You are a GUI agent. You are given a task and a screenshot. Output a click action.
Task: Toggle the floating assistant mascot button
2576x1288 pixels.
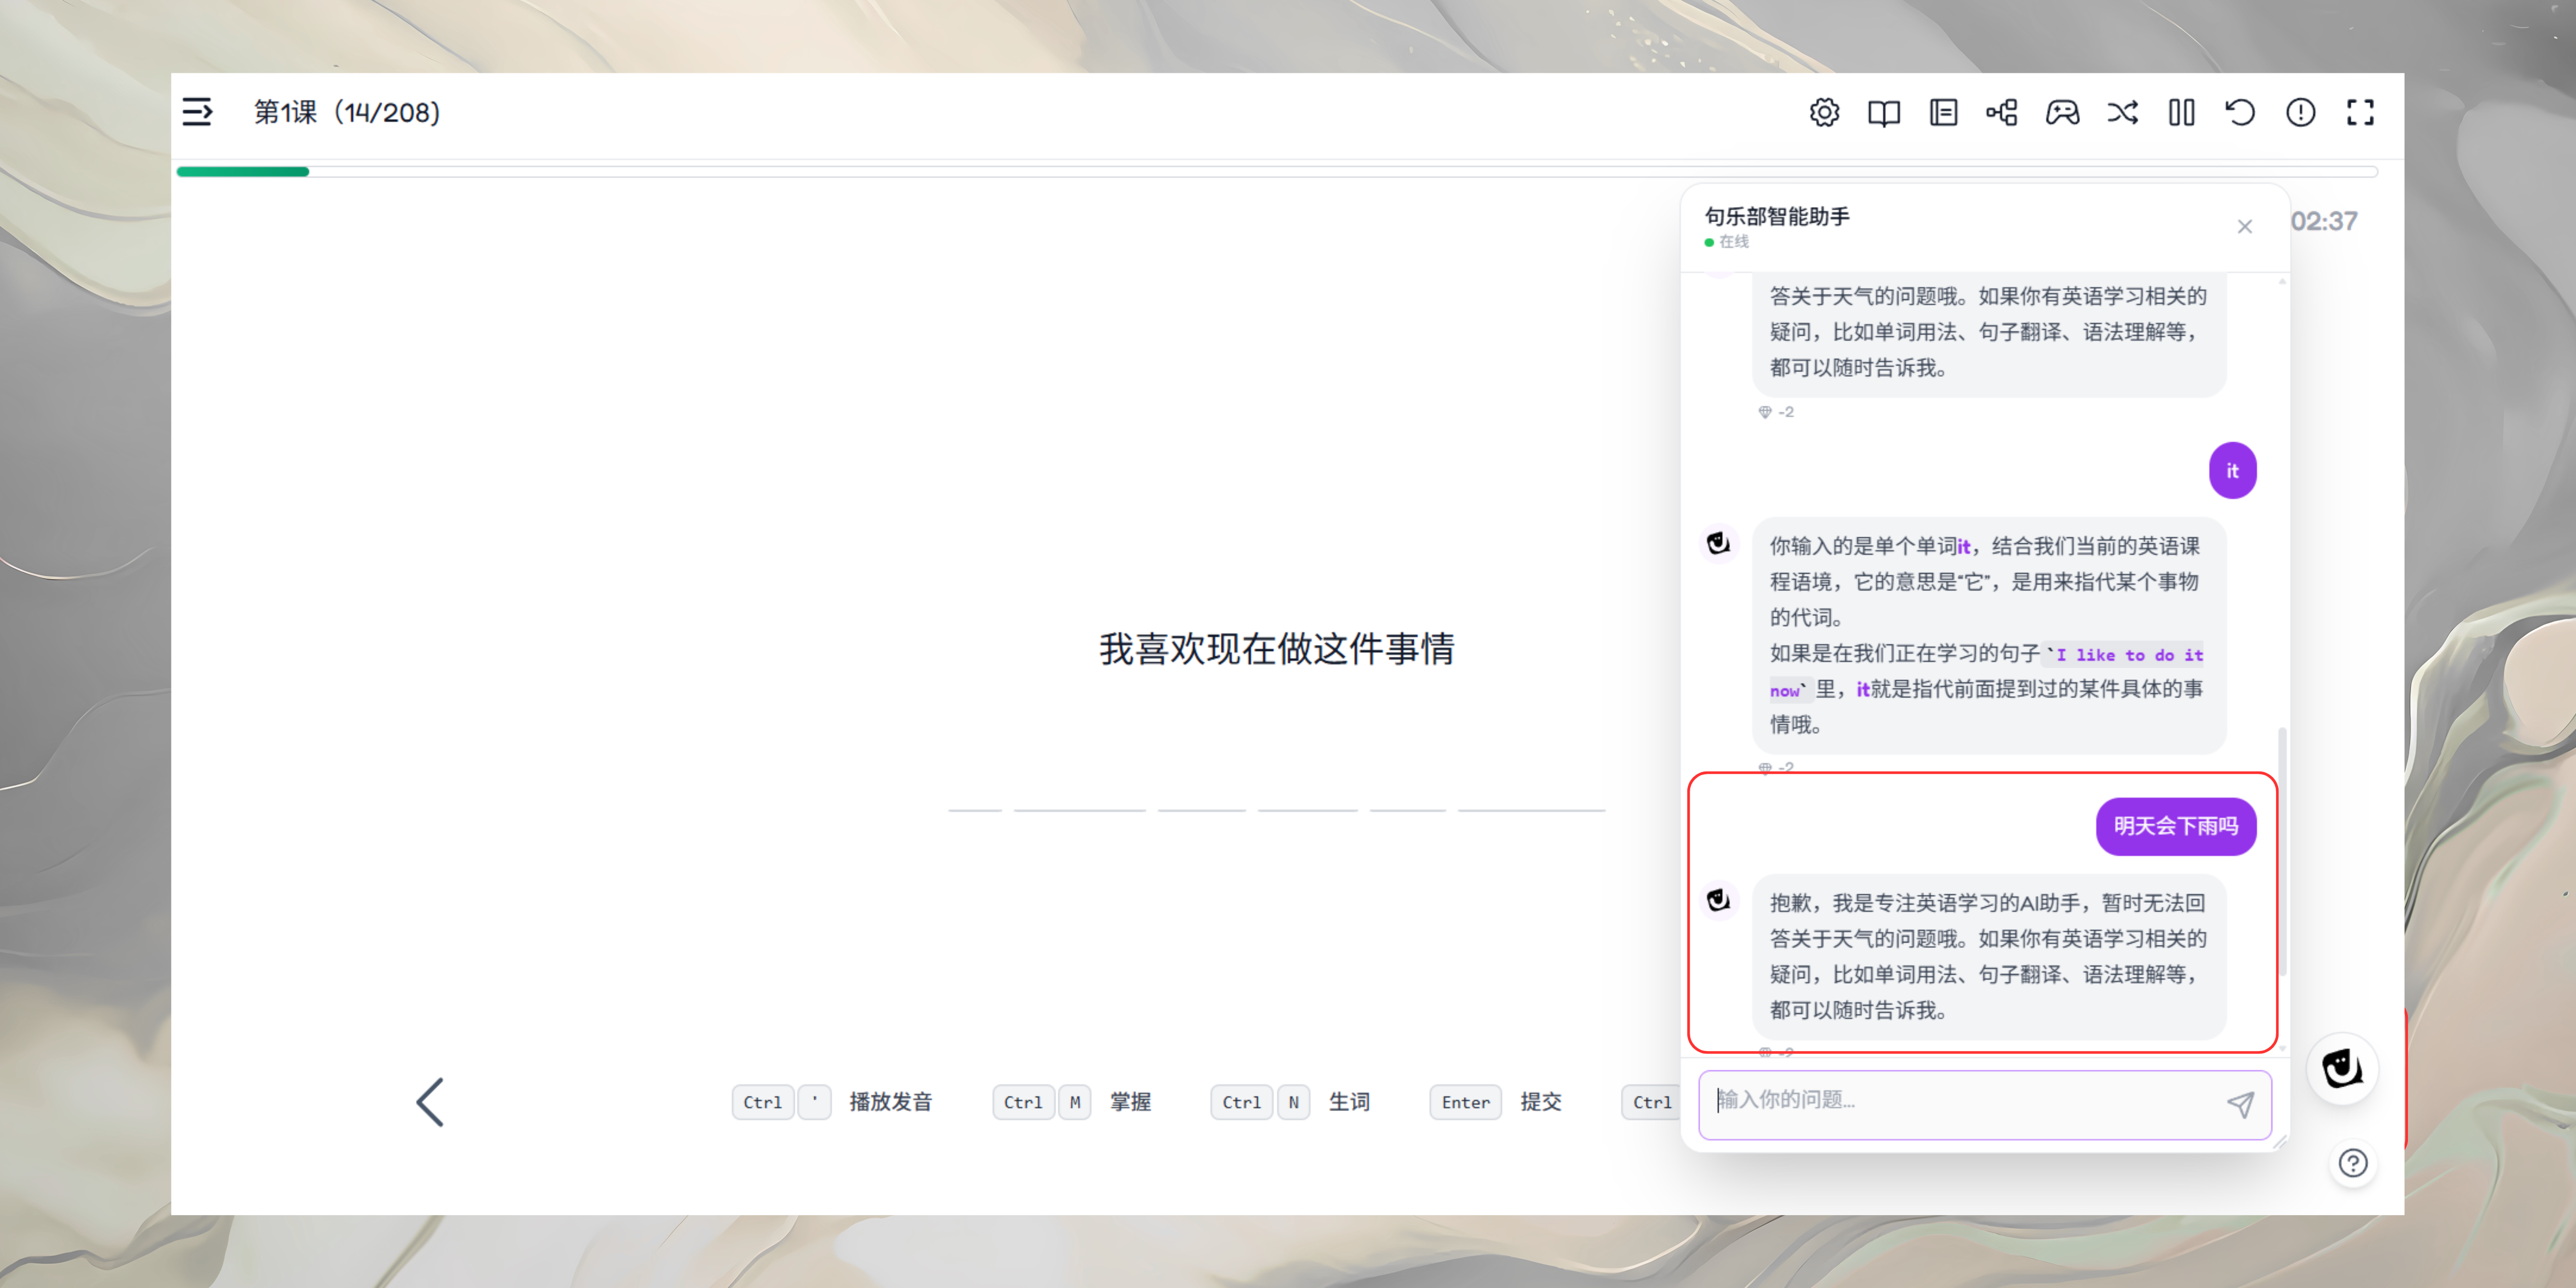point(2342,1069)
